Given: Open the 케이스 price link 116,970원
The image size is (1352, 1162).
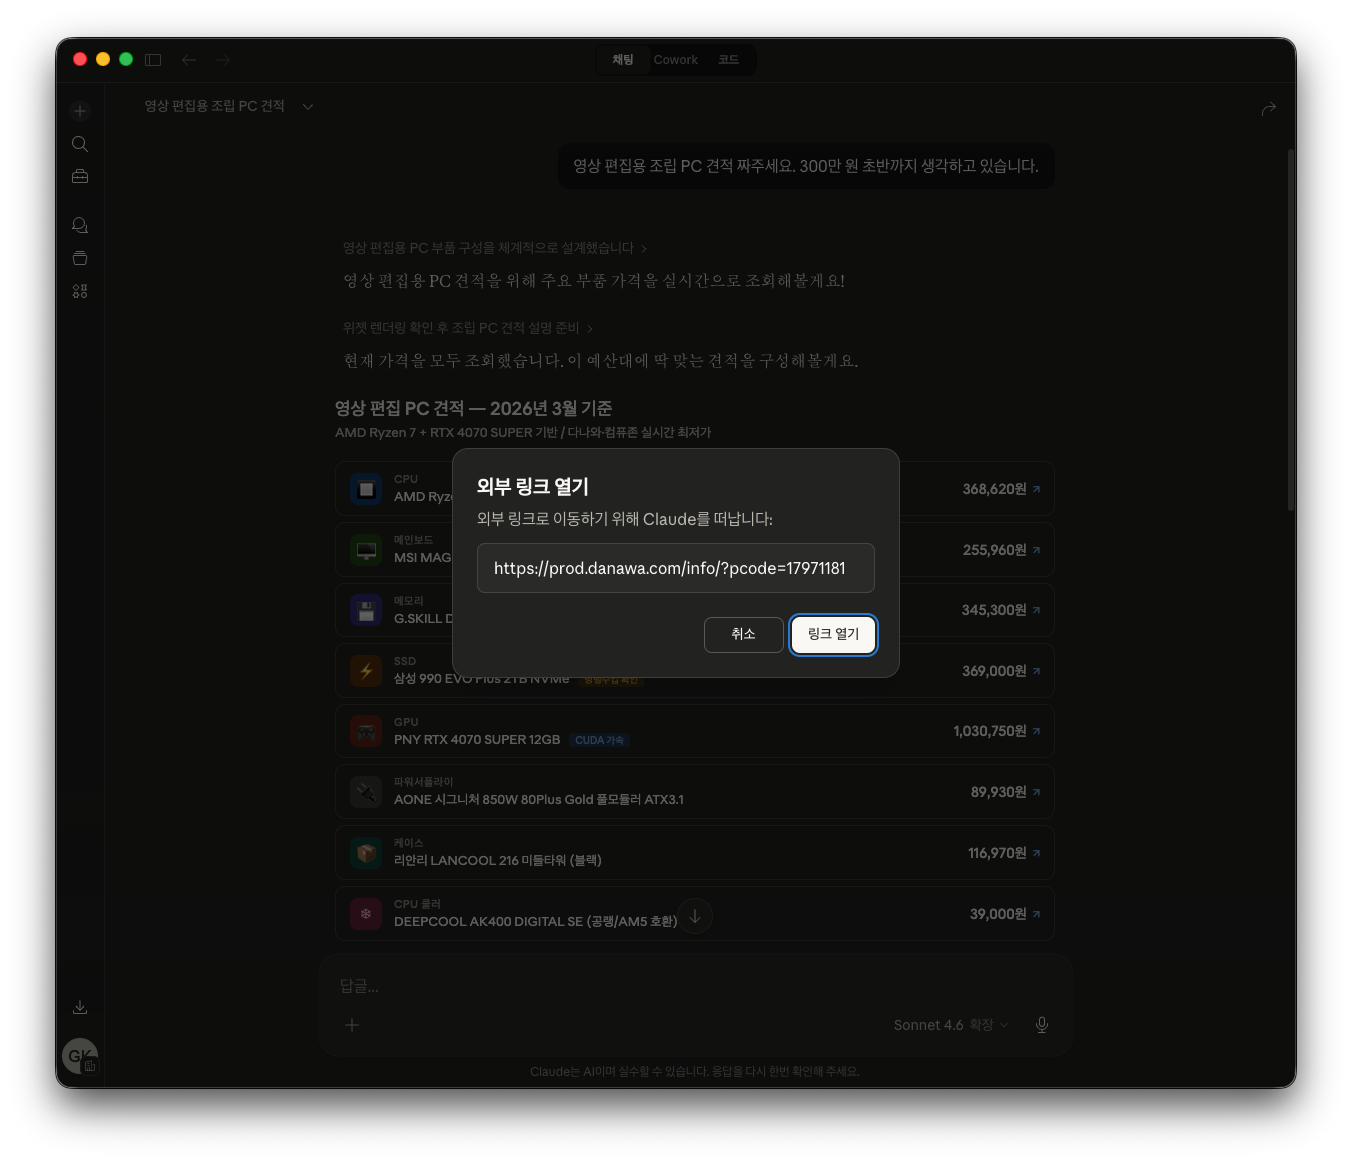Looking at the screenshot, I should coord(1004,853).
